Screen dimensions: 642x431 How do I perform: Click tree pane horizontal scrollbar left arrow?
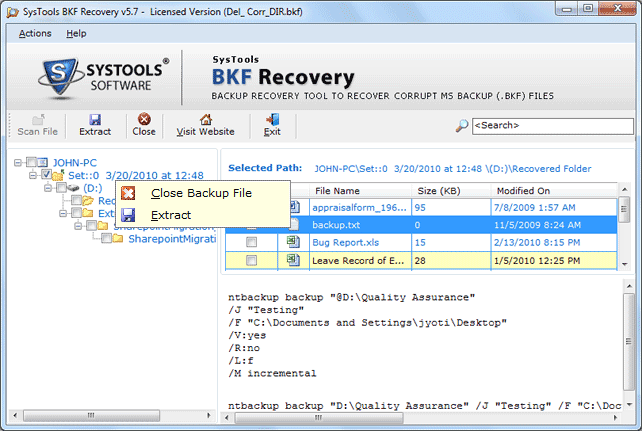coord(15,415)
